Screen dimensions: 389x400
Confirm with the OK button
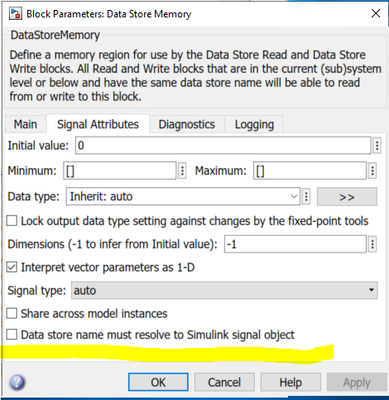[x=158, y=382]
